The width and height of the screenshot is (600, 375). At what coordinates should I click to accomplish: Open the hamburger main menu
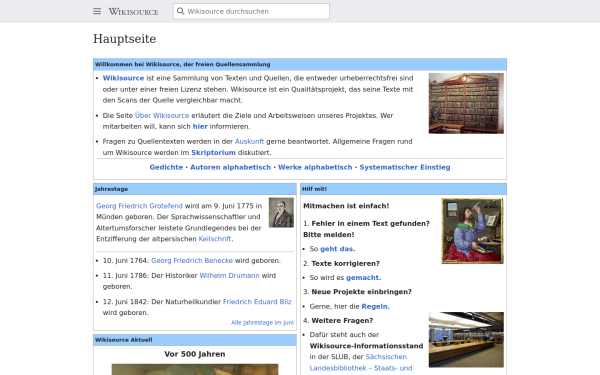[x=97, y=11]
